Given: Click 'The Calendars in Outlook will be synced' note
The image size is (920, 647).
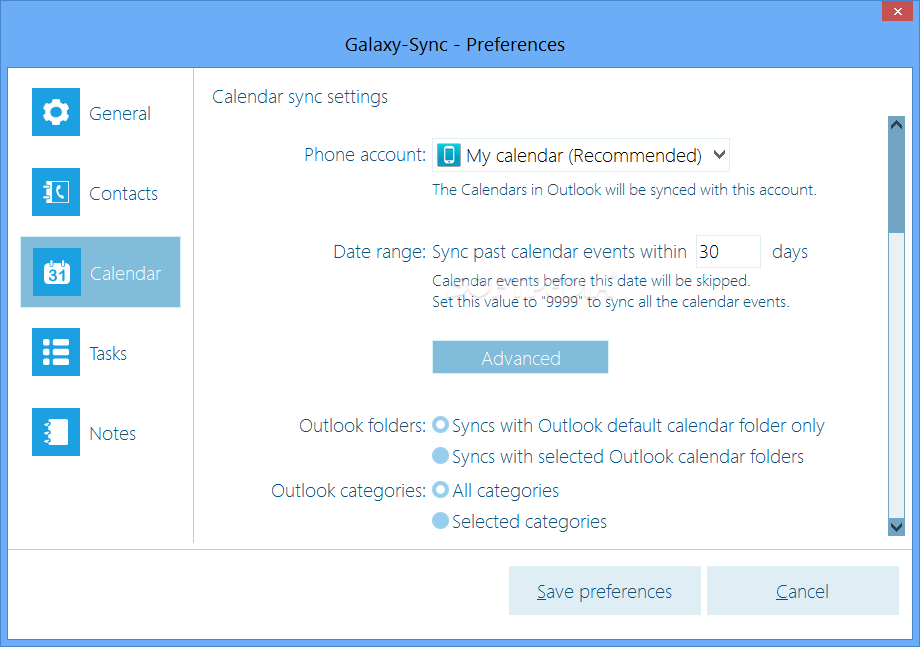Looking at the screenshot, I should click(x=624, y=190).
